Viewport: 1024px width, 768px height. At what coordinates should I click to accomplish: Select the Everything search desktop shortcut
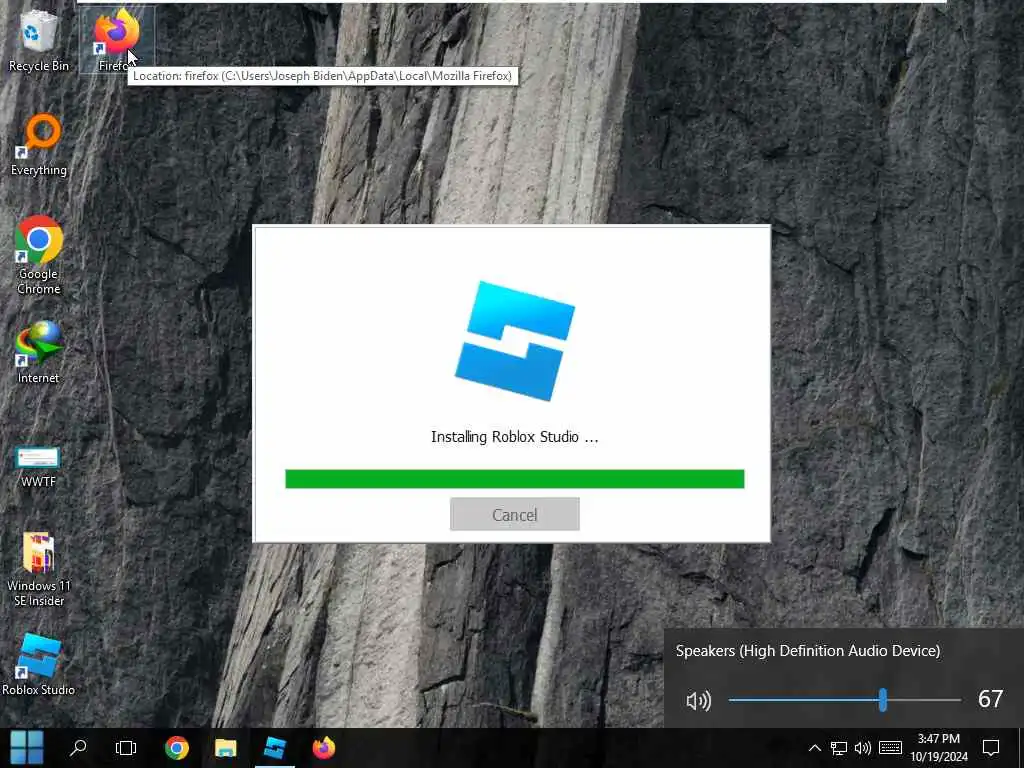click(39, 145)
